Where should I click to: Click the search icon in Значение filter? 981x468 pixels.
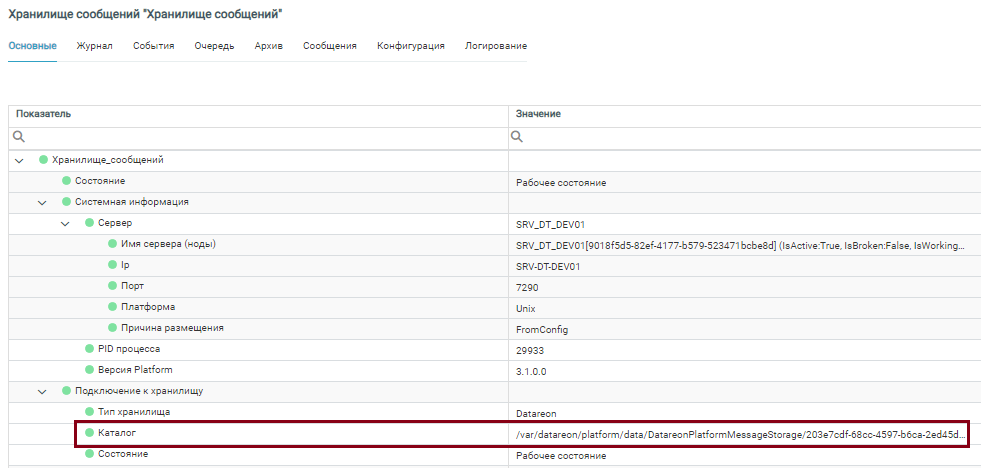[517, 137]
